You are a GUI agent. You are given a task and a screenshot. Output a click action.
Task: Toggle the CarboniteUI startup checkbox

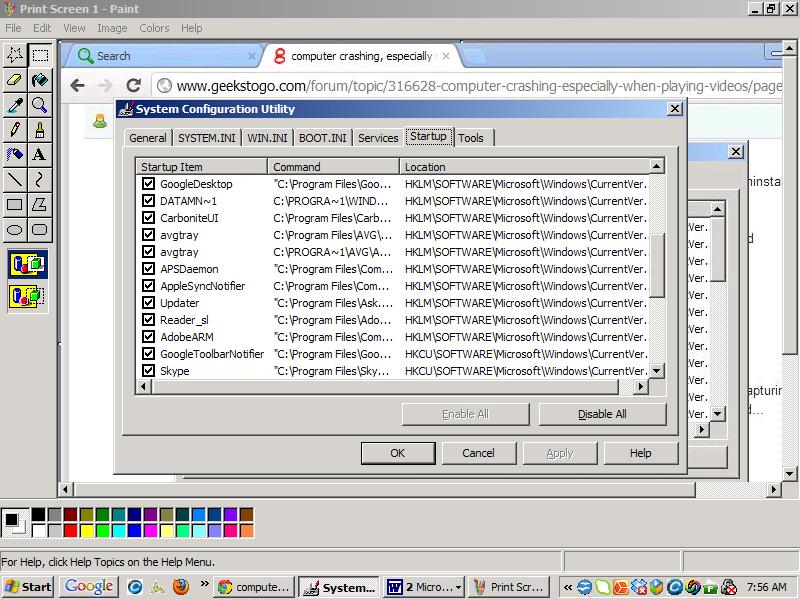point(148,218)
